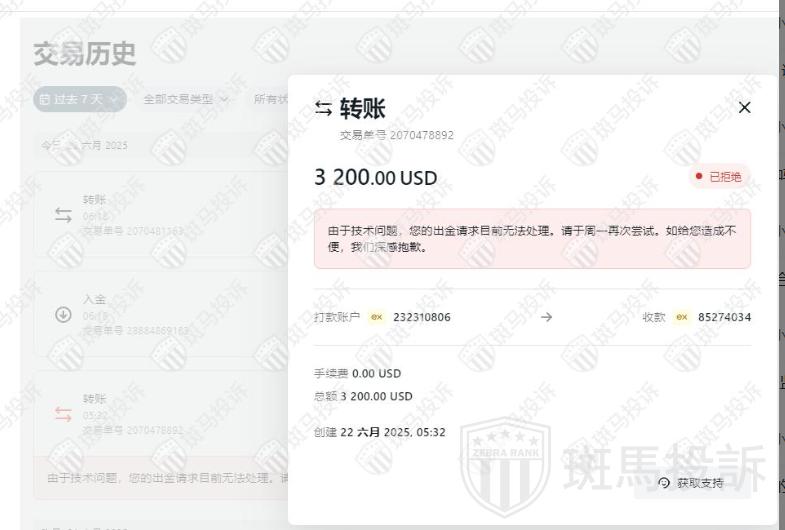The image size is (785, 530).
Task: Close the 转账 detail panel
Action: [744, 108]
